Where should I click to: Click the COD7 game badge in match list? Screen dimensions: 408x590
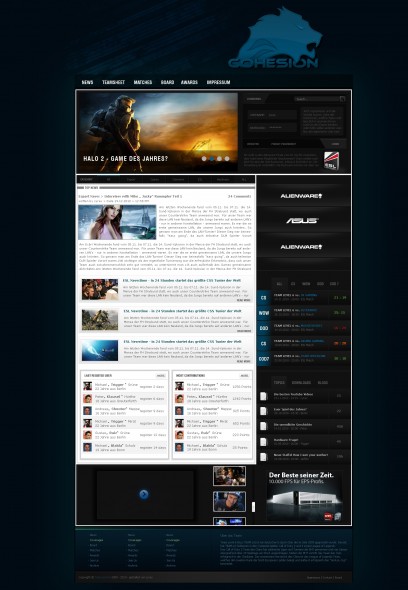[263, 359]
